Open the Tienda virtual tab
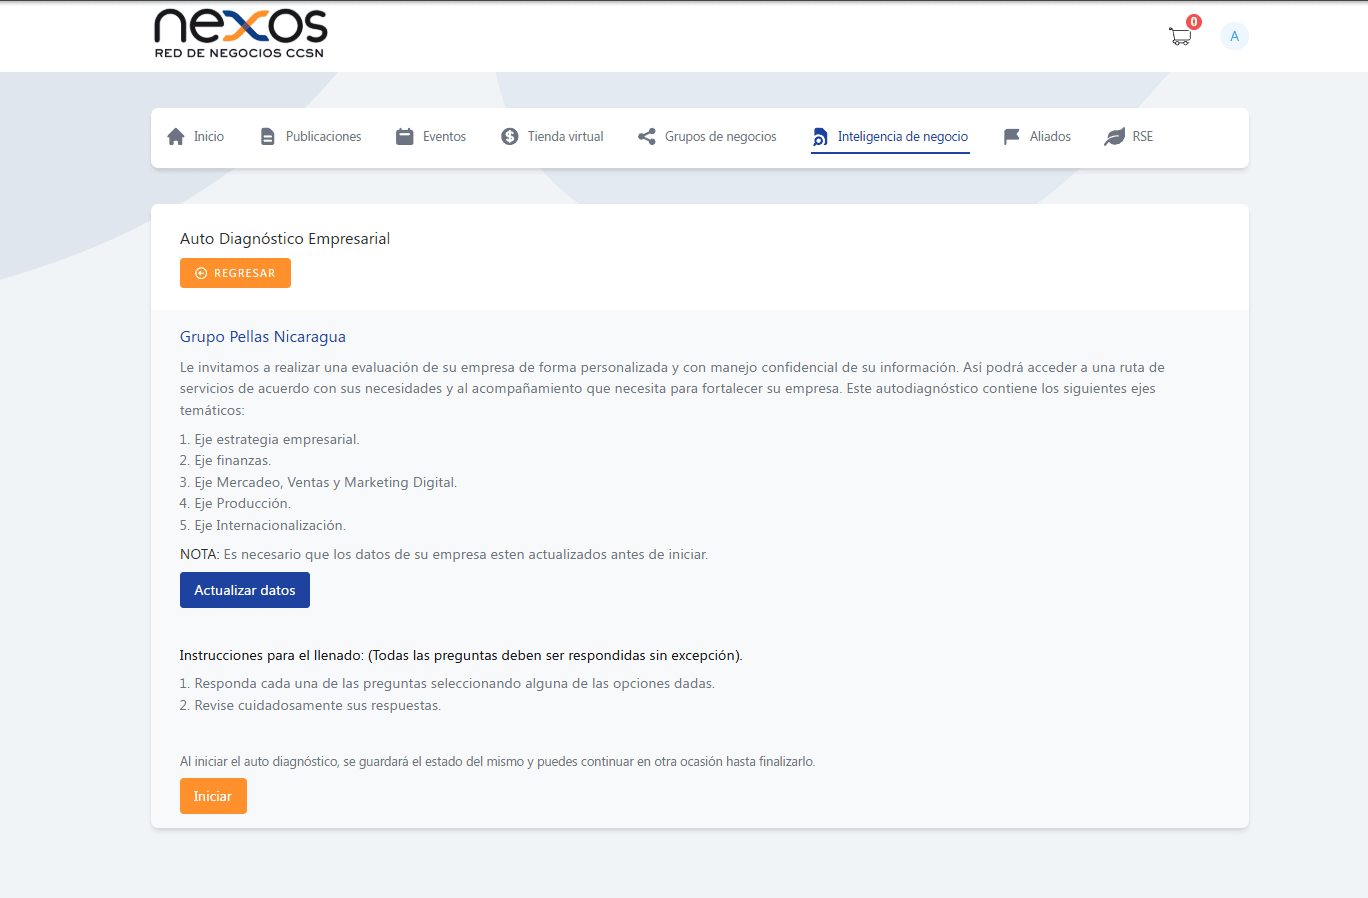 pos(552,136)
